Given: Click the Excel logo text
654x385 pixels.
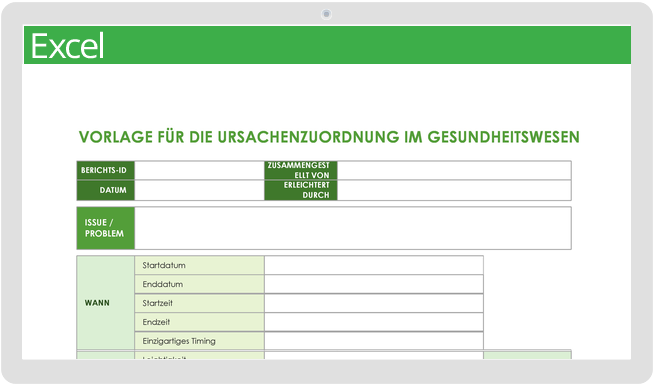Looking at the screenshot, I should coord(67,46).
